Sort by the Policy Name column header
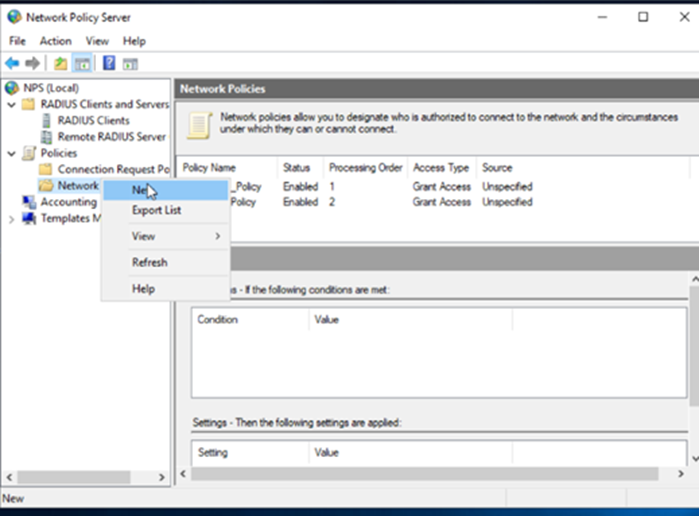The image size is (699, 516). pos(228,168)
